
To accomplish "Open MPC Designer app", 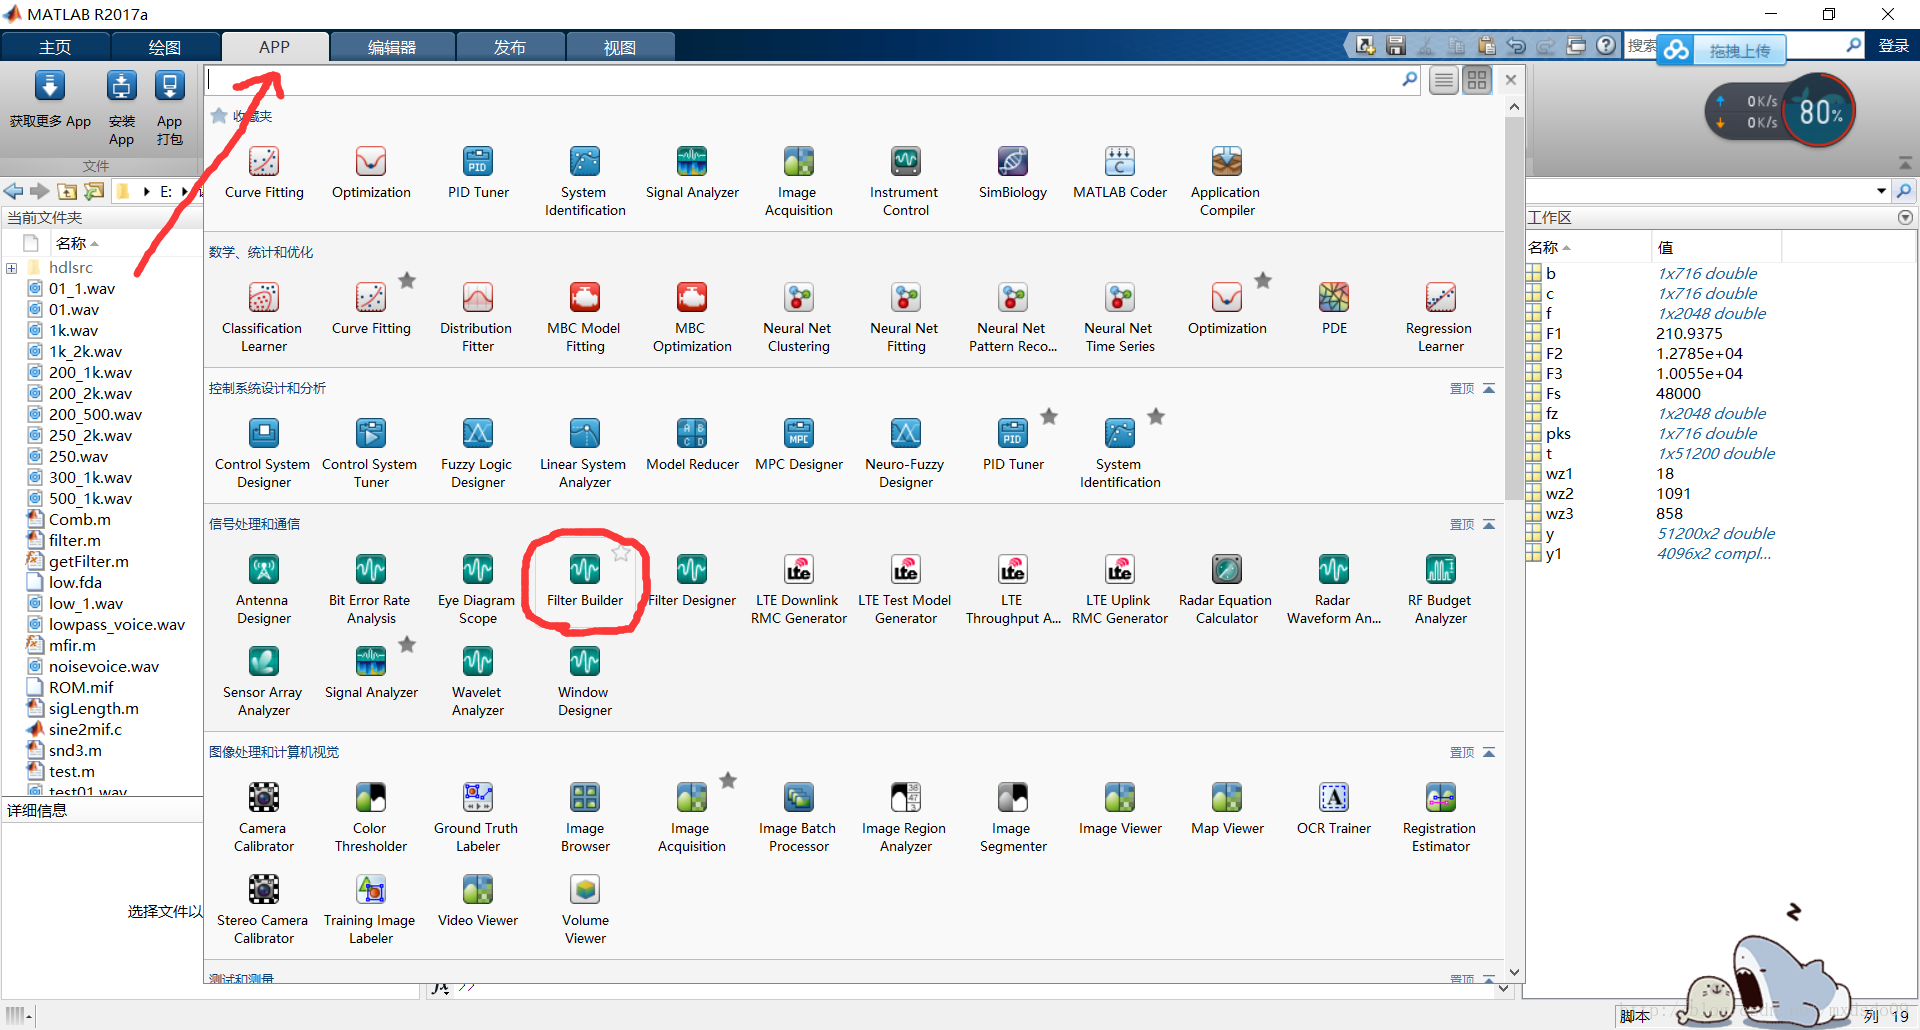I will (799, 444).
